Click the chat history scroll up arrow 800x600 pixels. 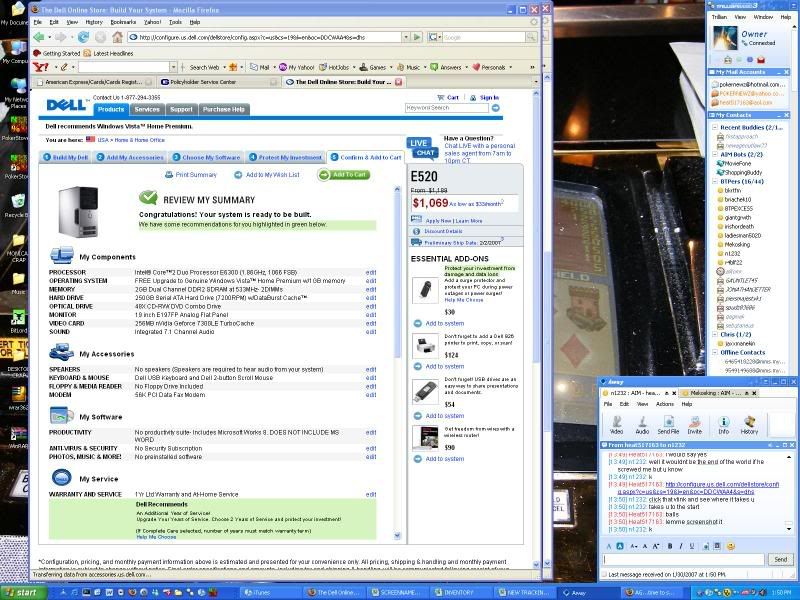(789, 457)
